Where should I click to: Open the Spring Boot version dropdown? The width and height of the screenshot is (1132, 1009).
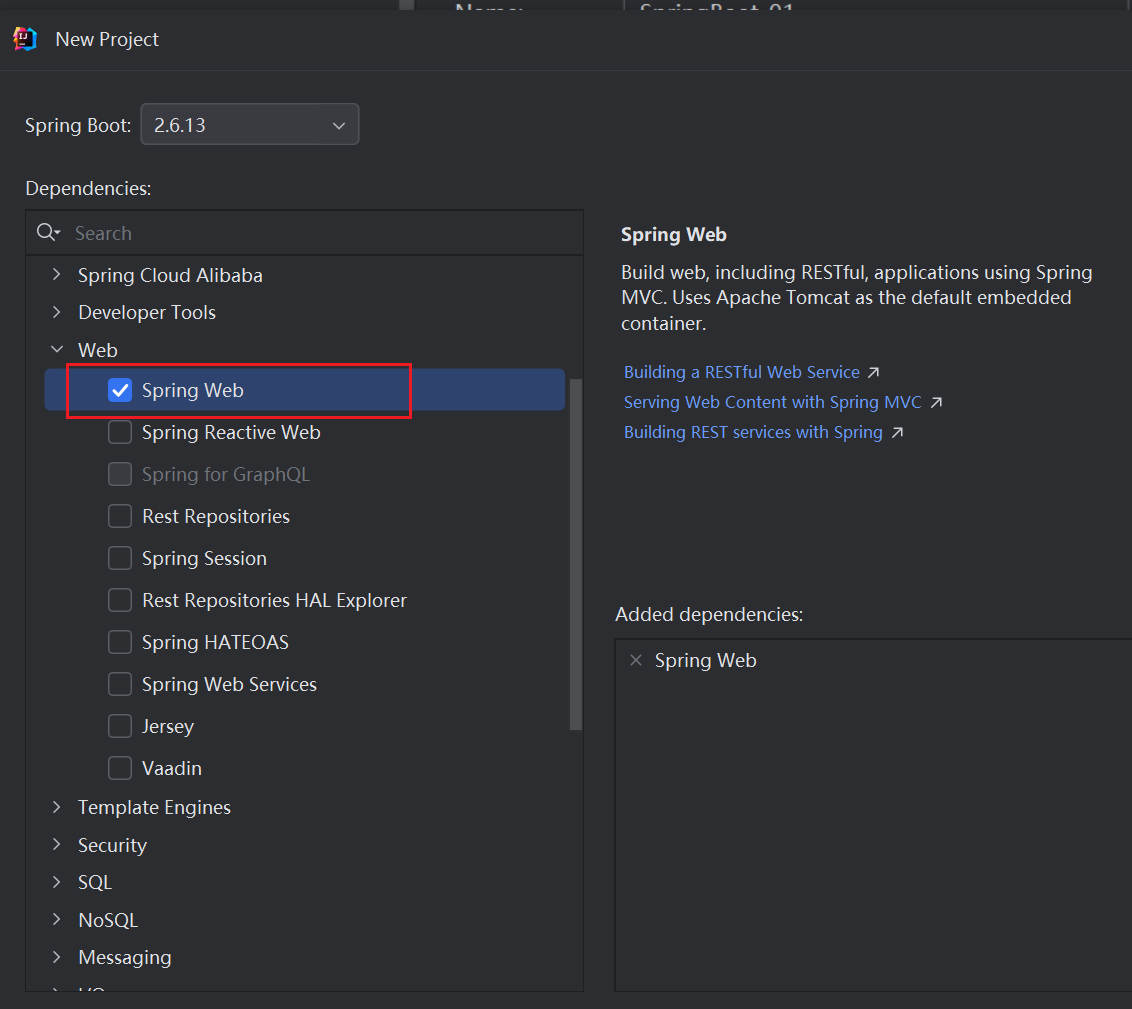(249, 125)
